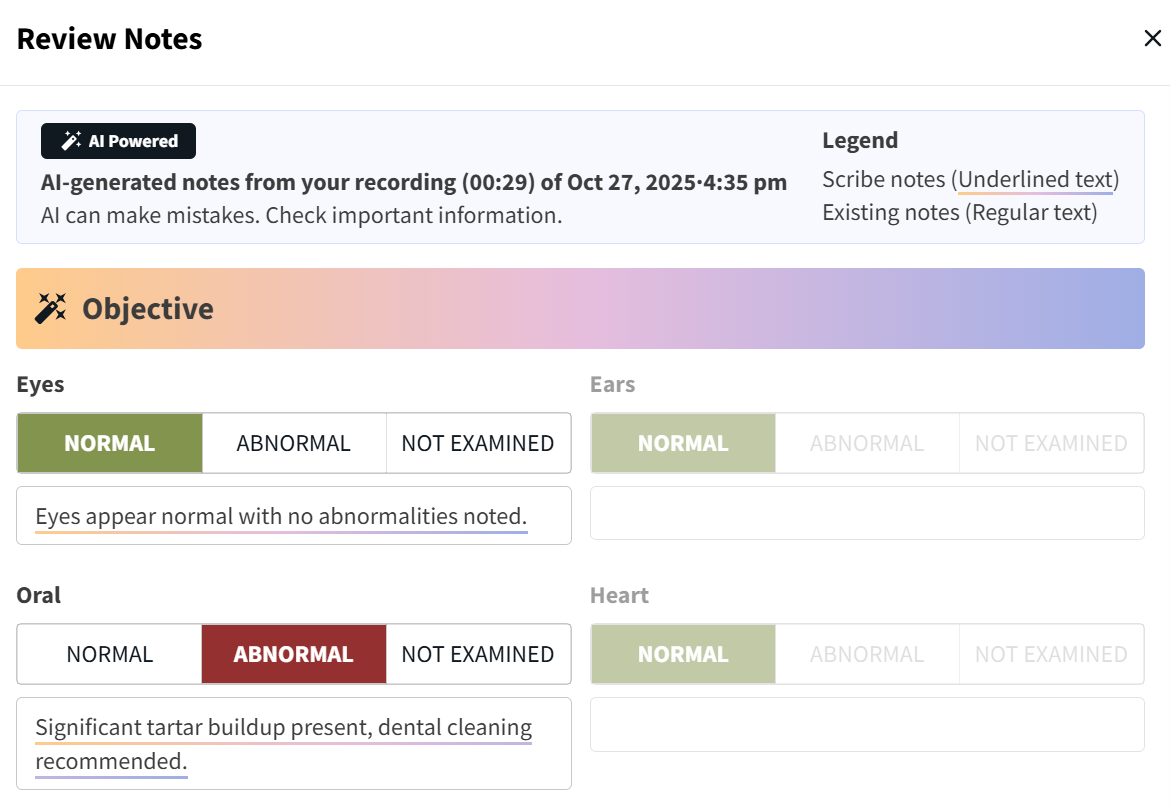This screenshot has height=810, width=1170.
Task: Set Eyes to Normal
Action: pyautogui.click(x=110, y=443)
